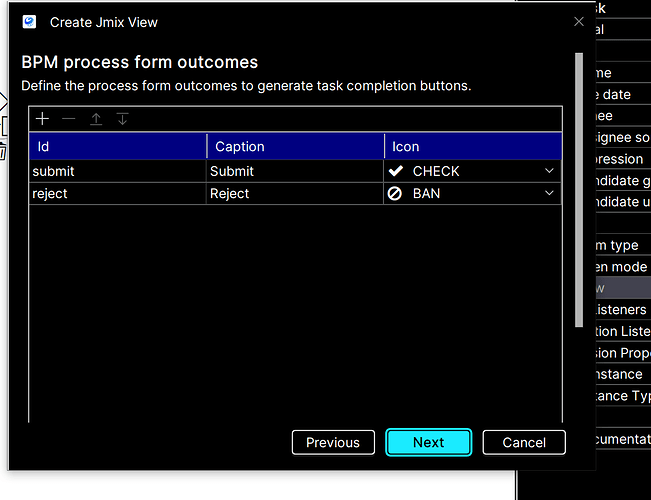Select the 'reject' id cell
The width and height of the screenshot is (651, 500).
[x=117, y=194]
